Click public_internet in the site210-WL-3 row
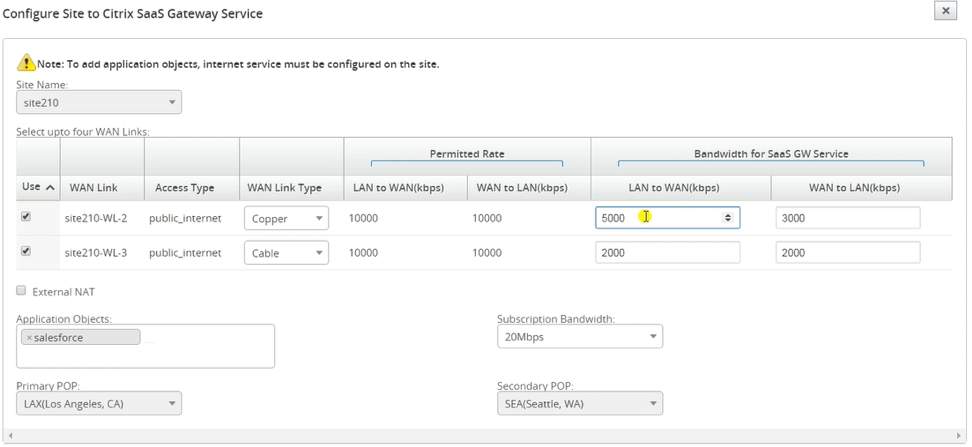Screen dimensions: 972x447 pyautogui.click(x=185, y=253)
